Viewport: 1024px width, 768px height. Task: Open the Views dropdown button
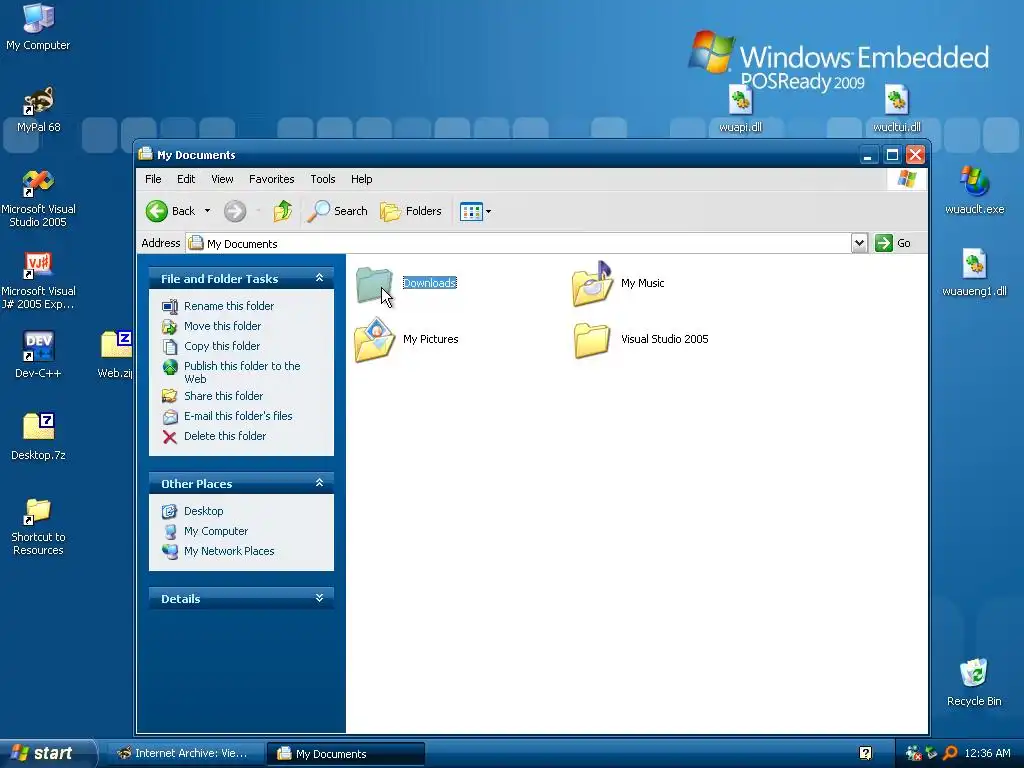pyautogui.click(x=475, y=211)
